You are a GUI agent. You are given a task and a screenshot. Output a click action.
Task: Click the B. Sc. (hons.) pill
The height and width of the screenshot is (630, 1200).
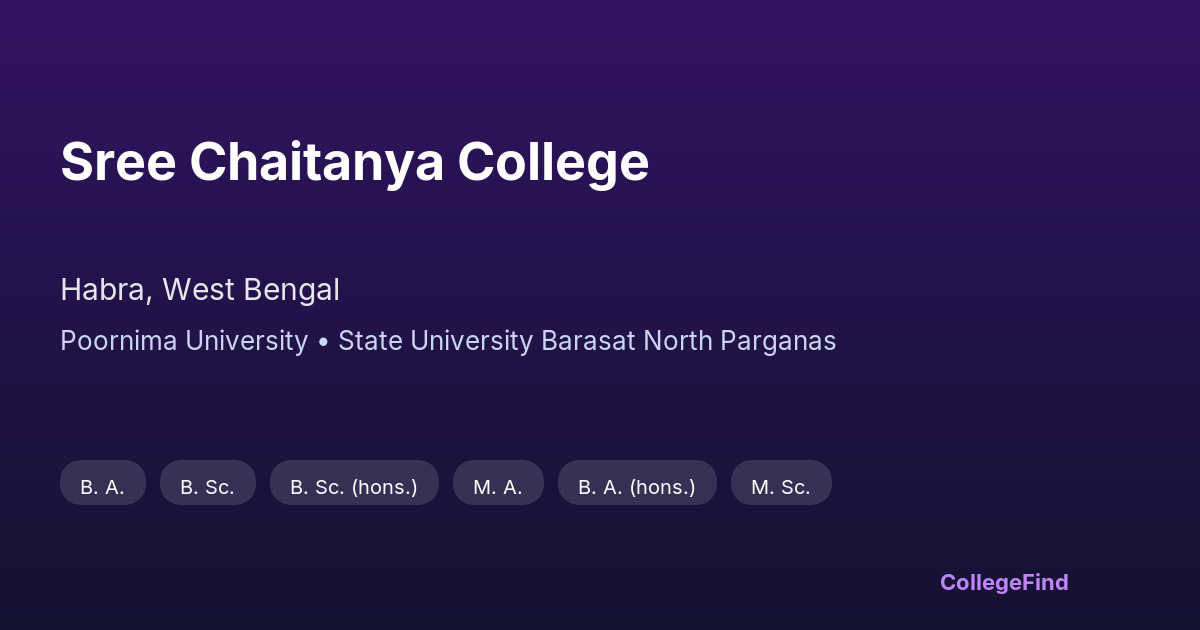click(x=354, y=487)
